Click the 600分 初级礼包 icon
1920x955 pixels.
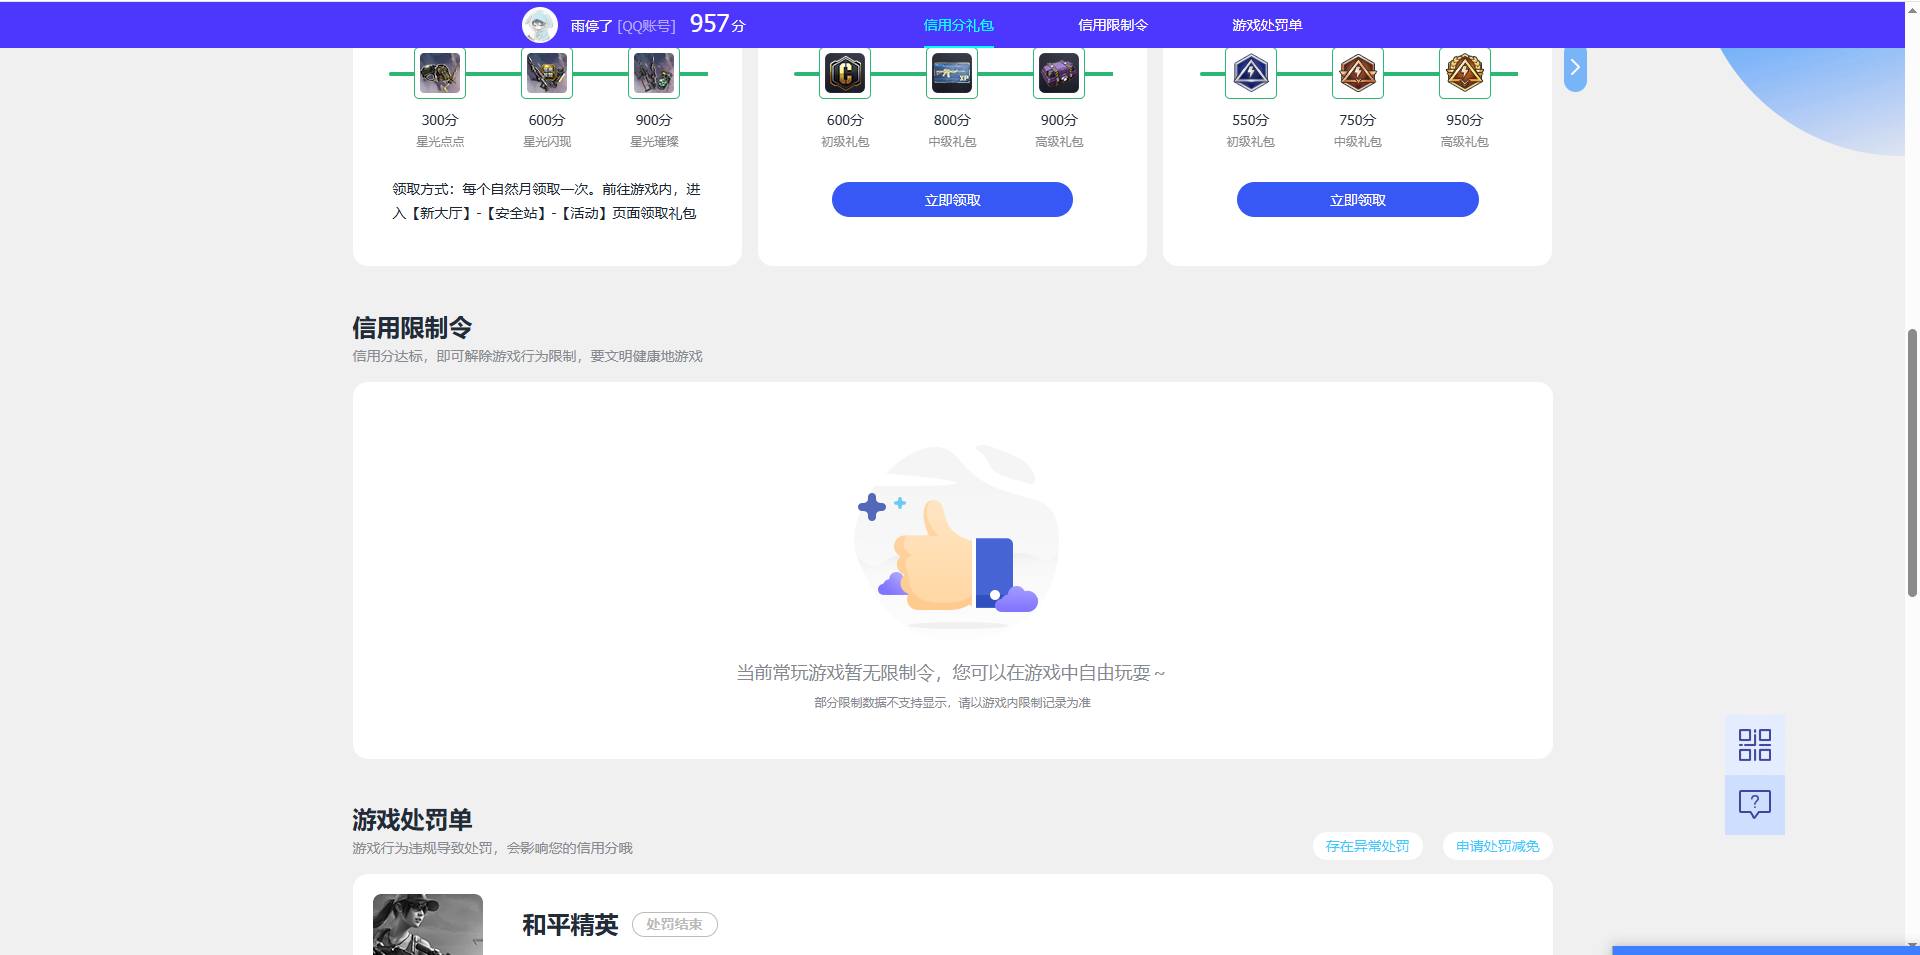coord(845,73)
